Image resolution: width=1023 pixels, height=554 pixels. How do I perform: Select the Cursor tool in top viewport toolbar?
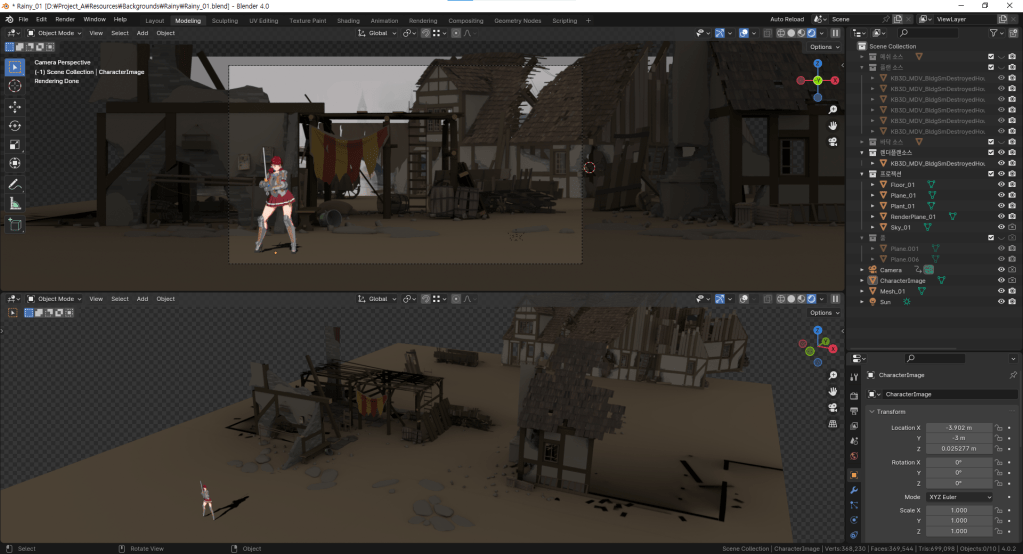15,87
